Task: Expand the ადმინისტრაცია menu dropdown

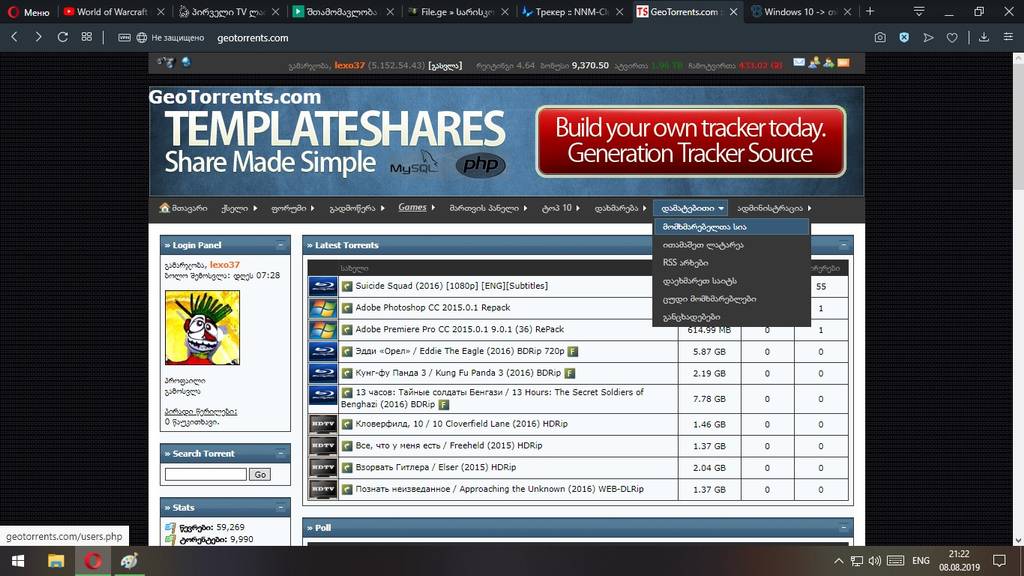Action: click(x=774, y=208)
